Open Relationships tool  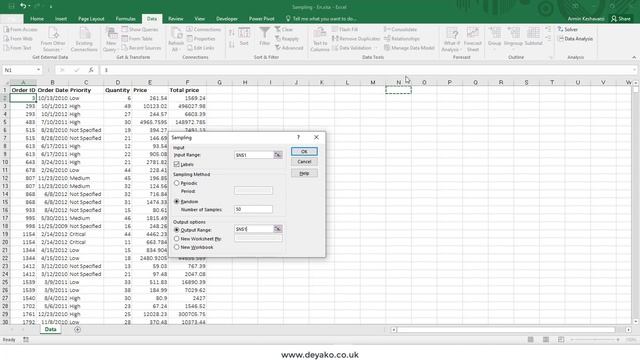[x=402, y=39]
